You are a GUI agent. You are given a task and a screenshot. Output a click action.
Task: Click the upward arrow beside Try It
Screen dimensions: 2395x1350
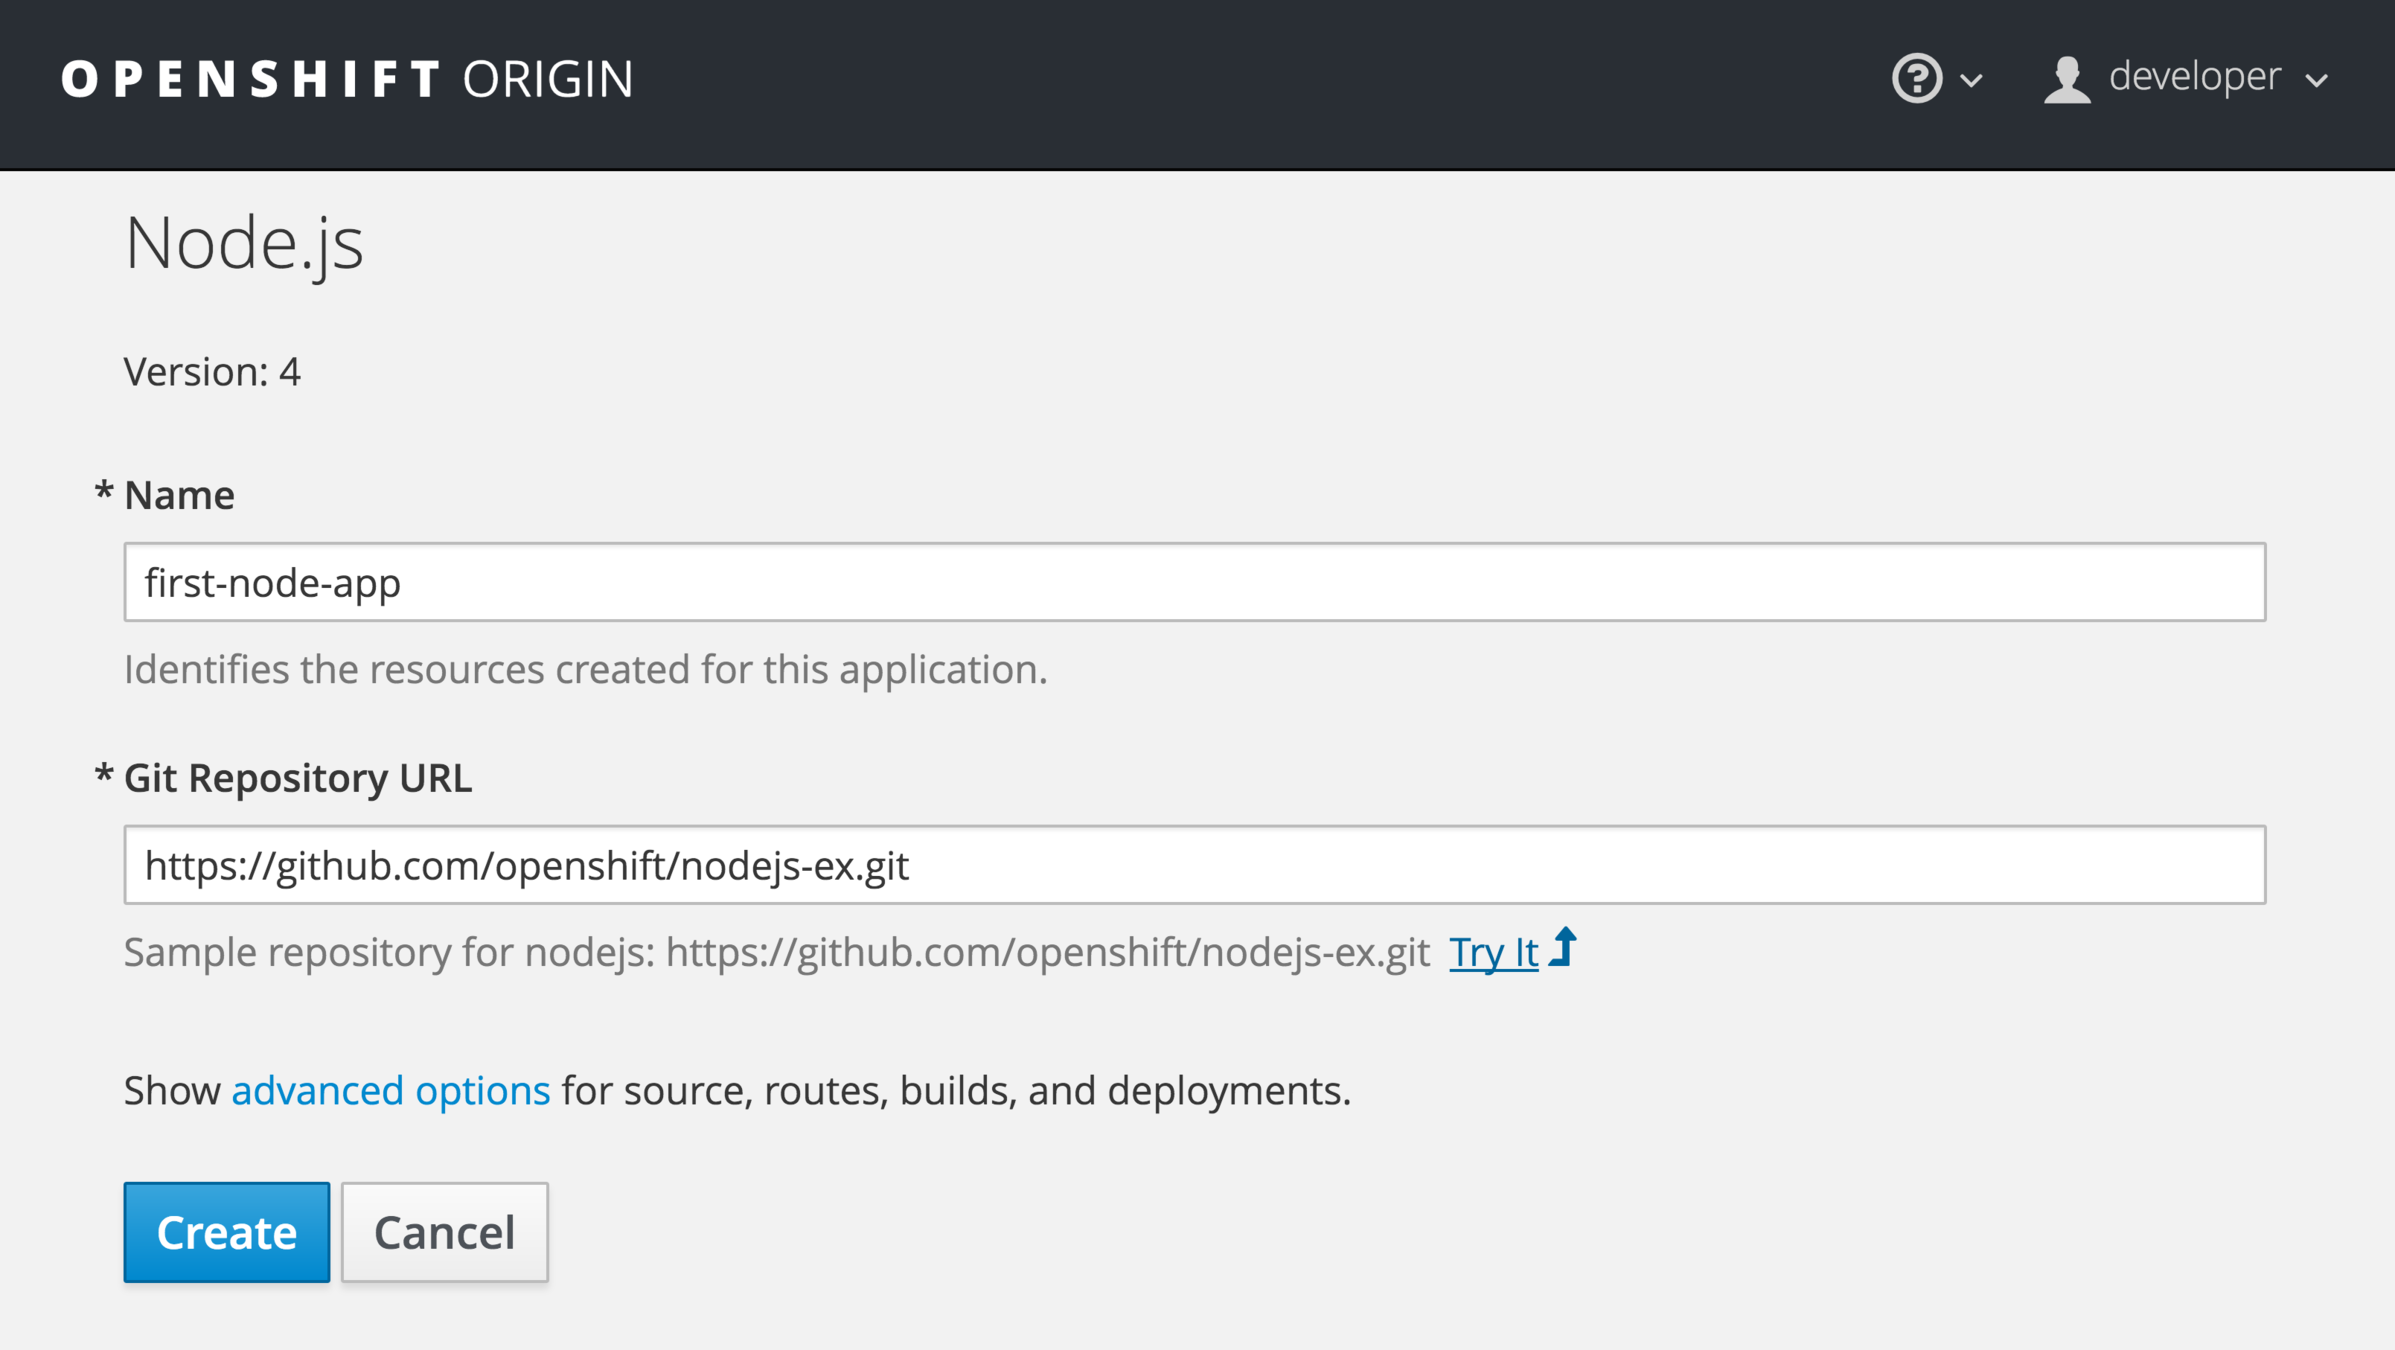[1564, 947]
